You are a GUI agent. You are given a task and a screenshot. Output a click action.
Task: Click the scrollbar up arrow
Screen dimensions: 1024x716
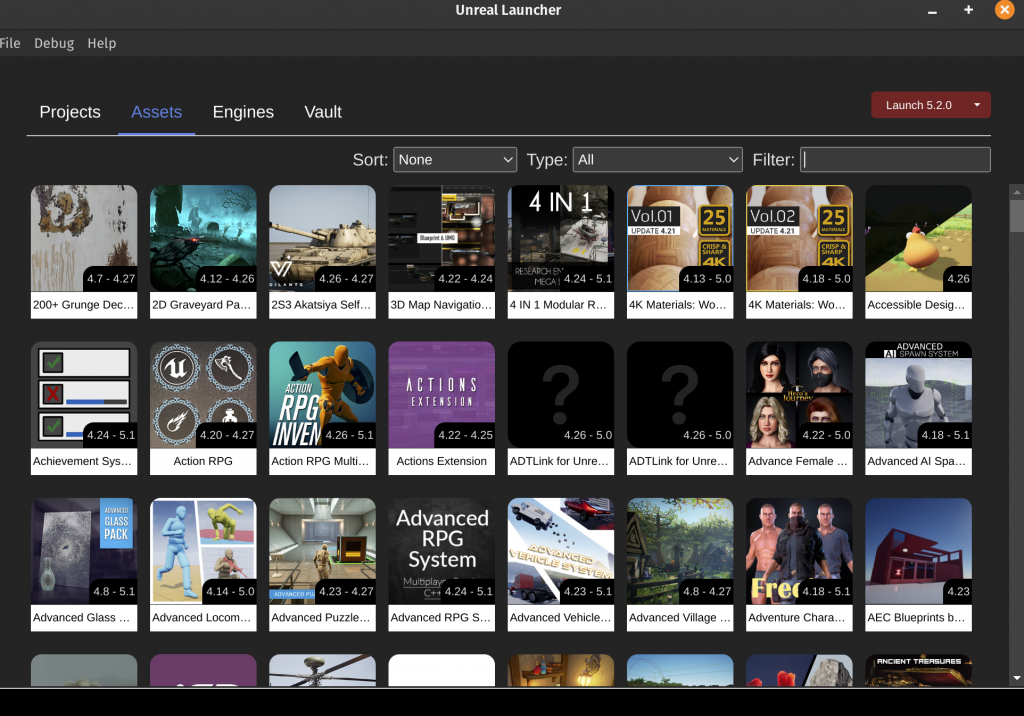tap(1017, 192)
